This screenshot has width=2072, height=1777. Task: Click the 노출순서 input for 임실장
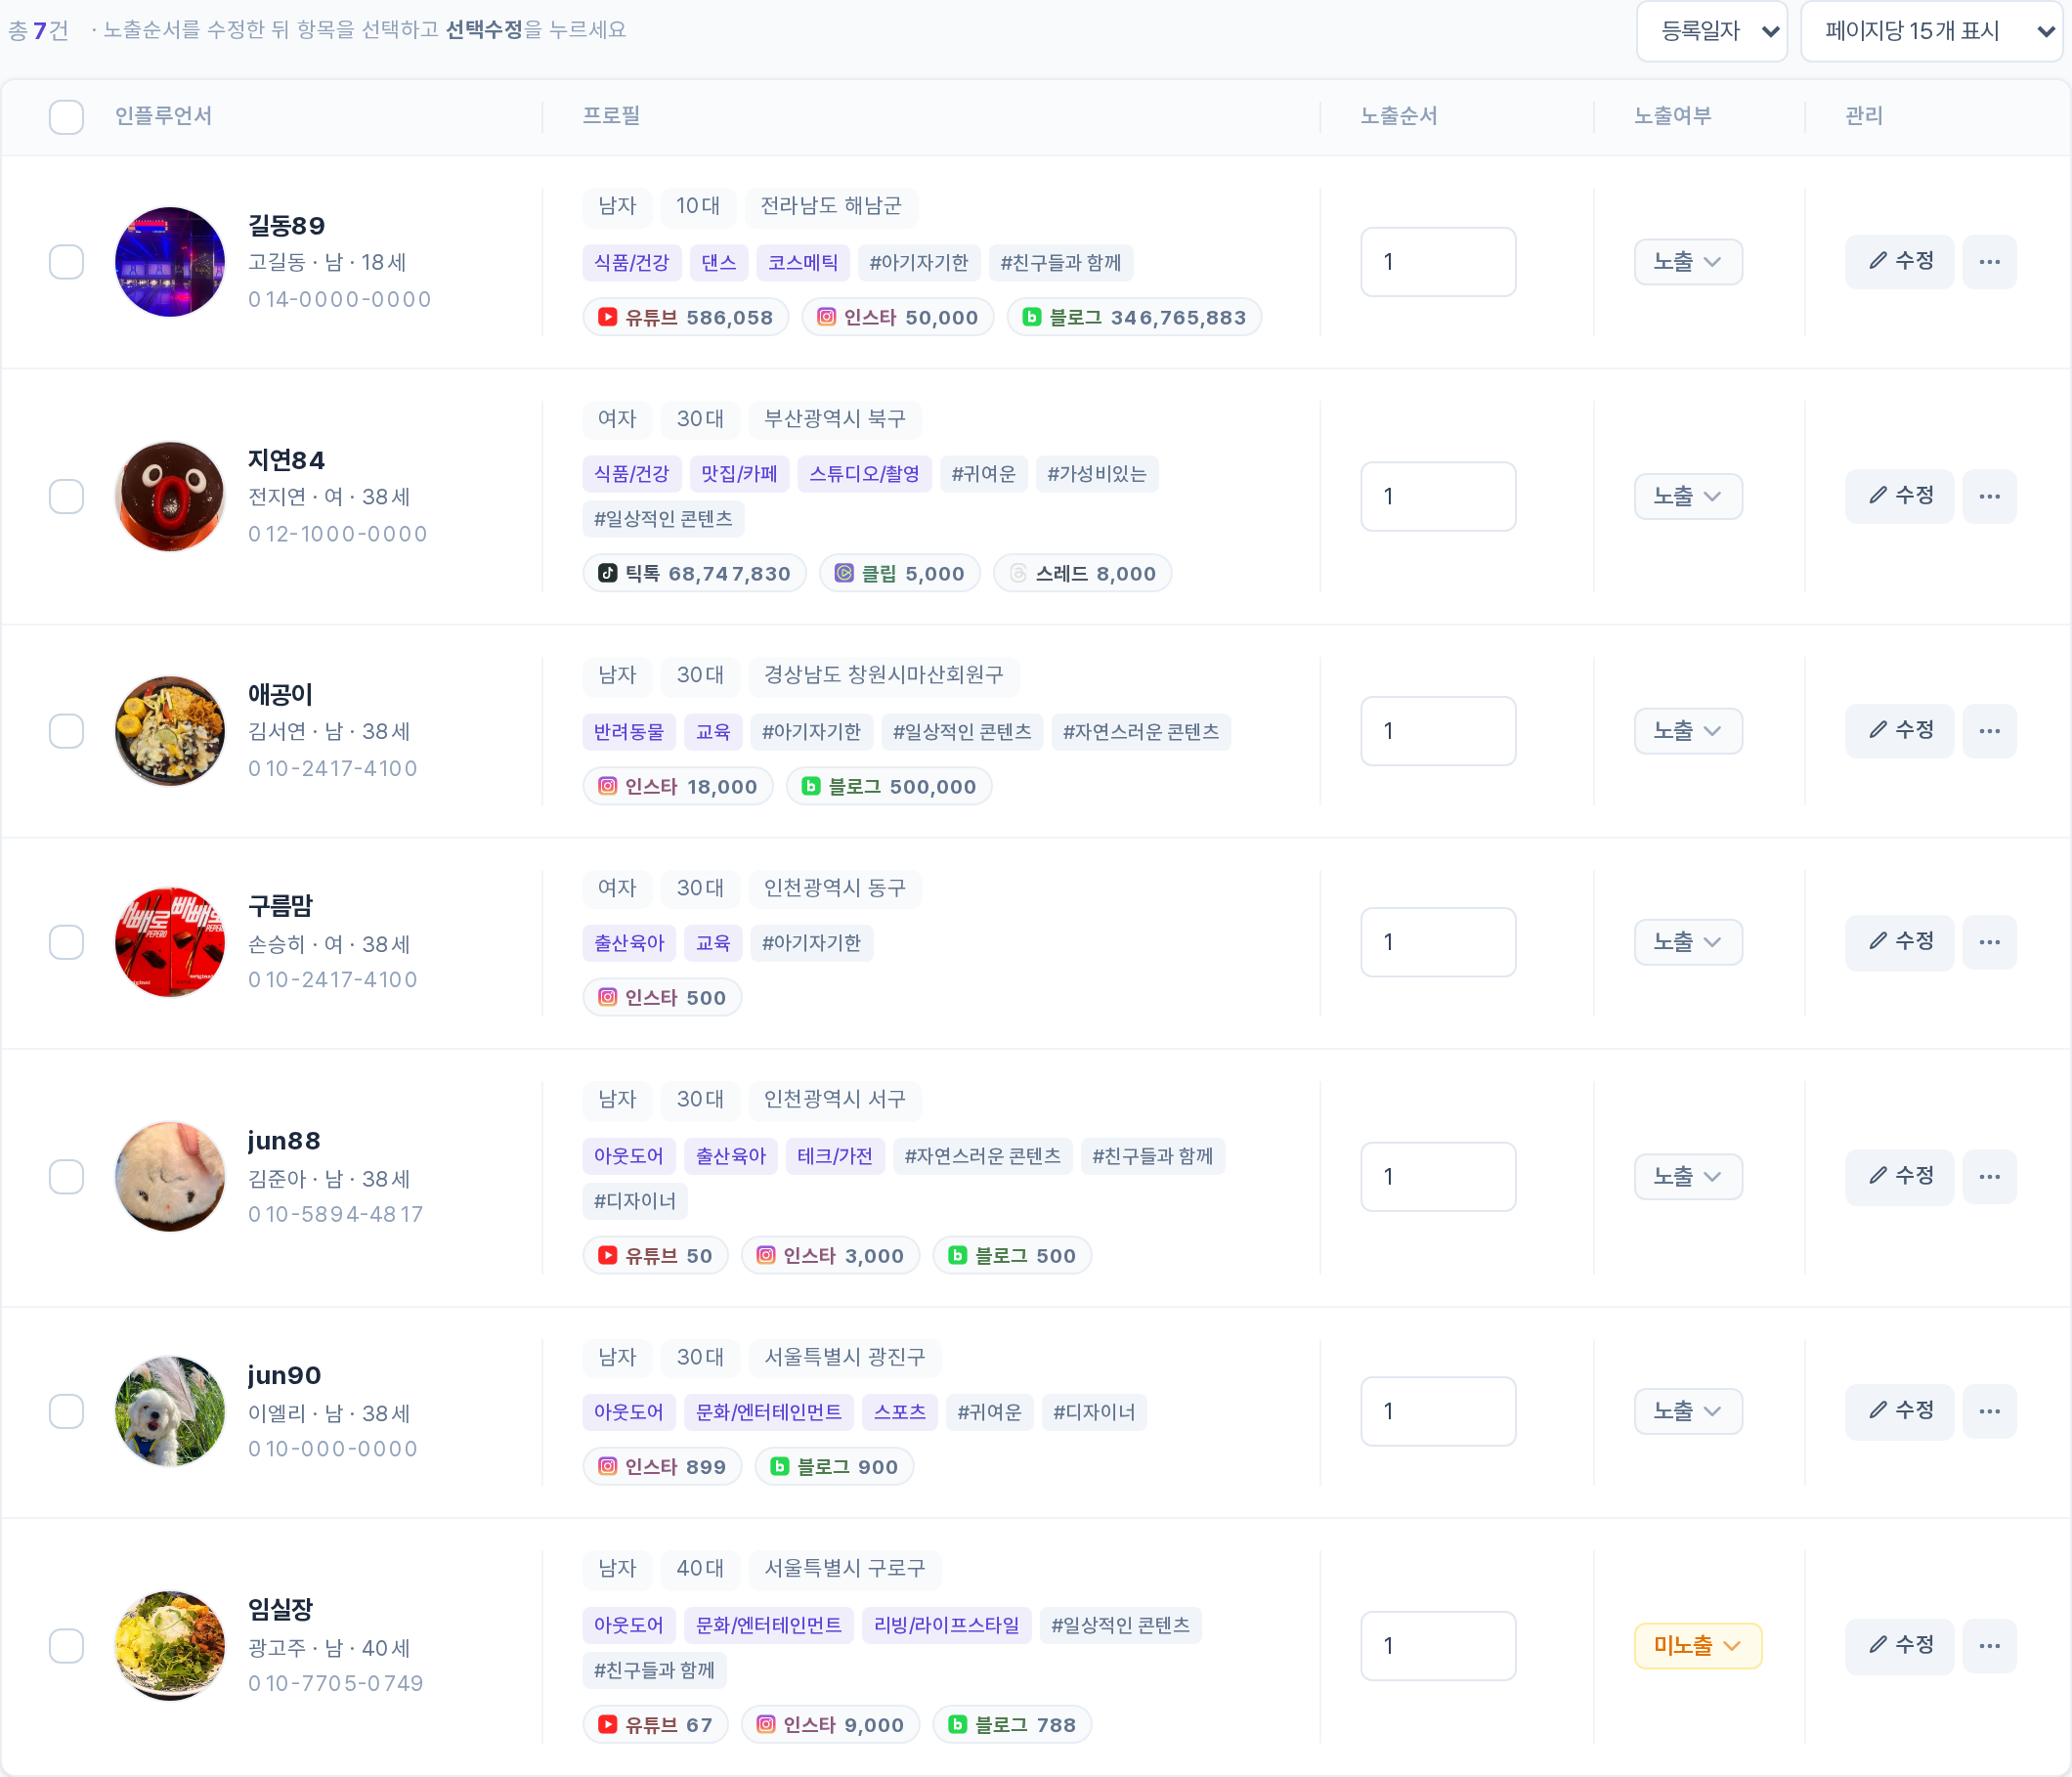click(1438, 1647)
